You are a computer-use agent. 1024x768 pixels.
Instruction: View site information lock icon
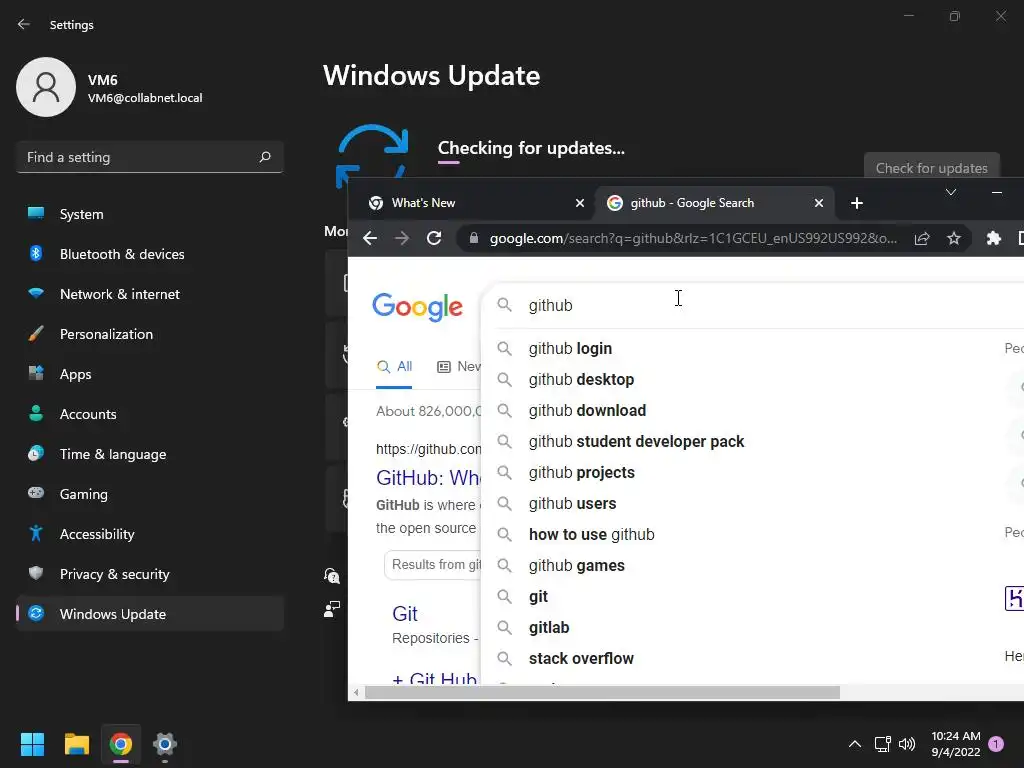click(x=474, y=238)
